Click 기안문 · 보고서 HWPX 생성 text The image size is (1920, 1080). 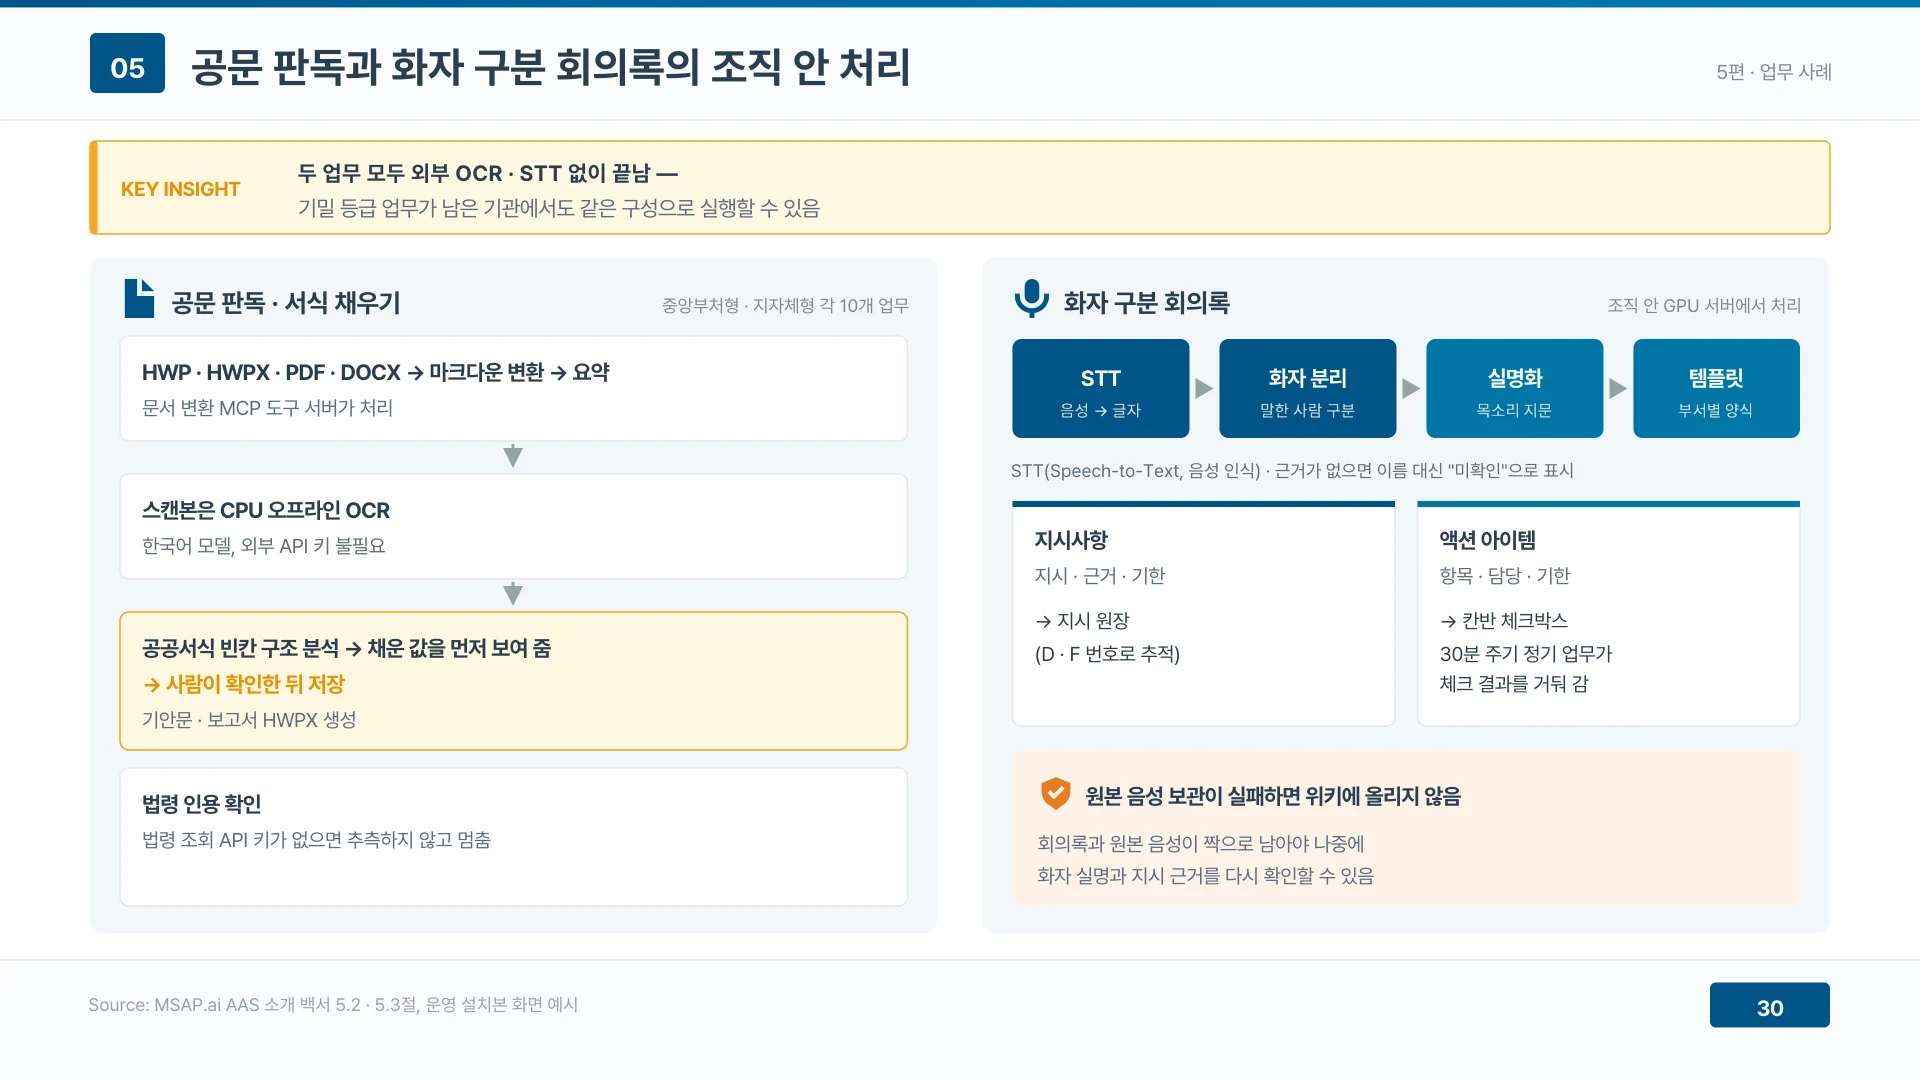(x=249, y=720)
